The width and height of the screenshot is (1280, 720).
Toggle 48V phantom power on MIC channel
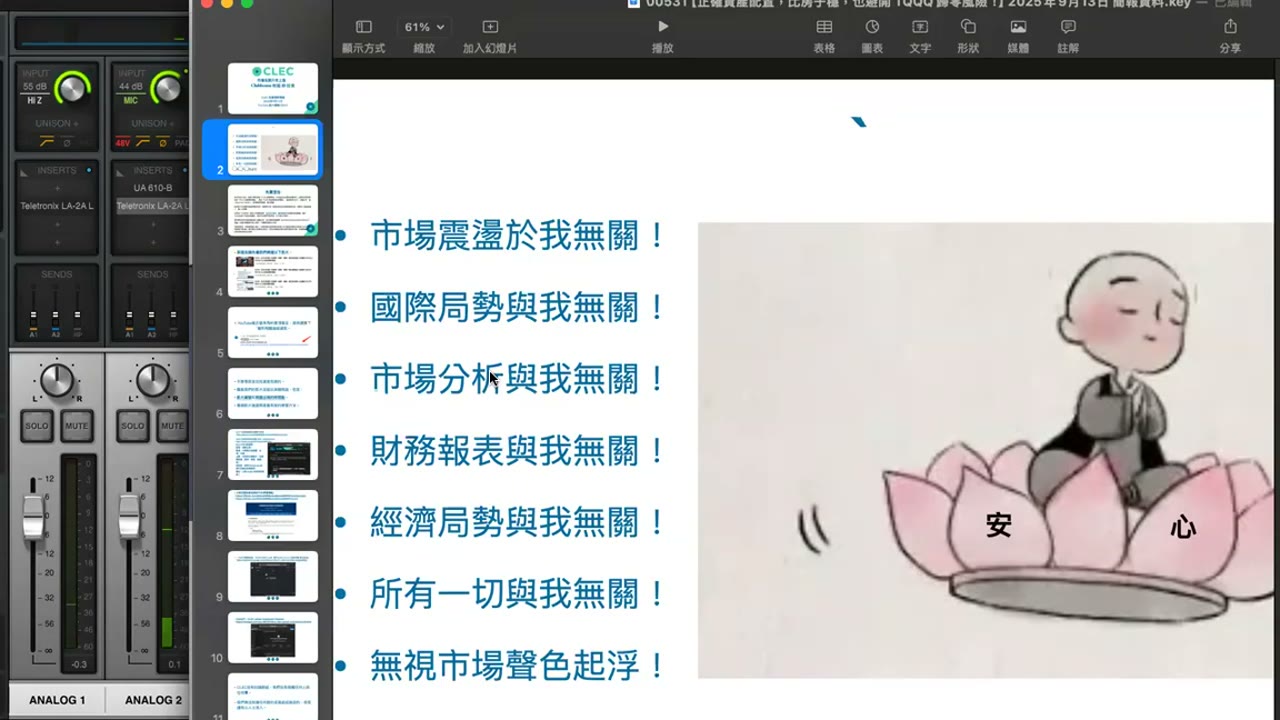[x=123, y=143]
